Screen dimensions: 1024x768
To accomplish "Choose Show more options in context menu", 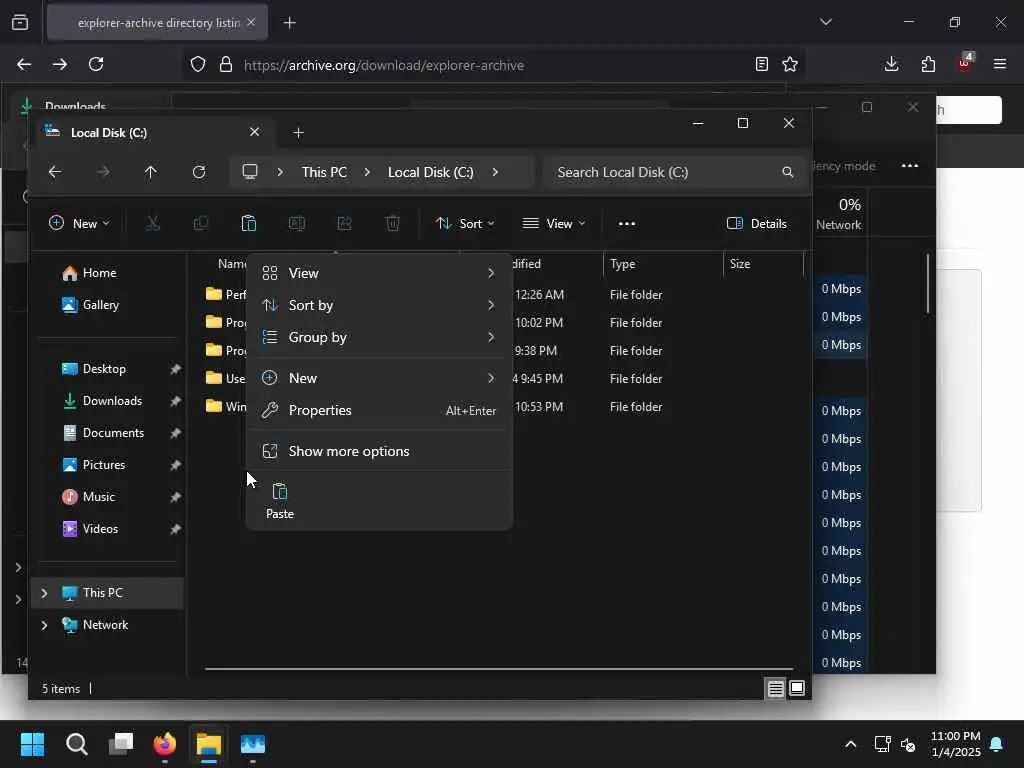I will tap(379, 451).
